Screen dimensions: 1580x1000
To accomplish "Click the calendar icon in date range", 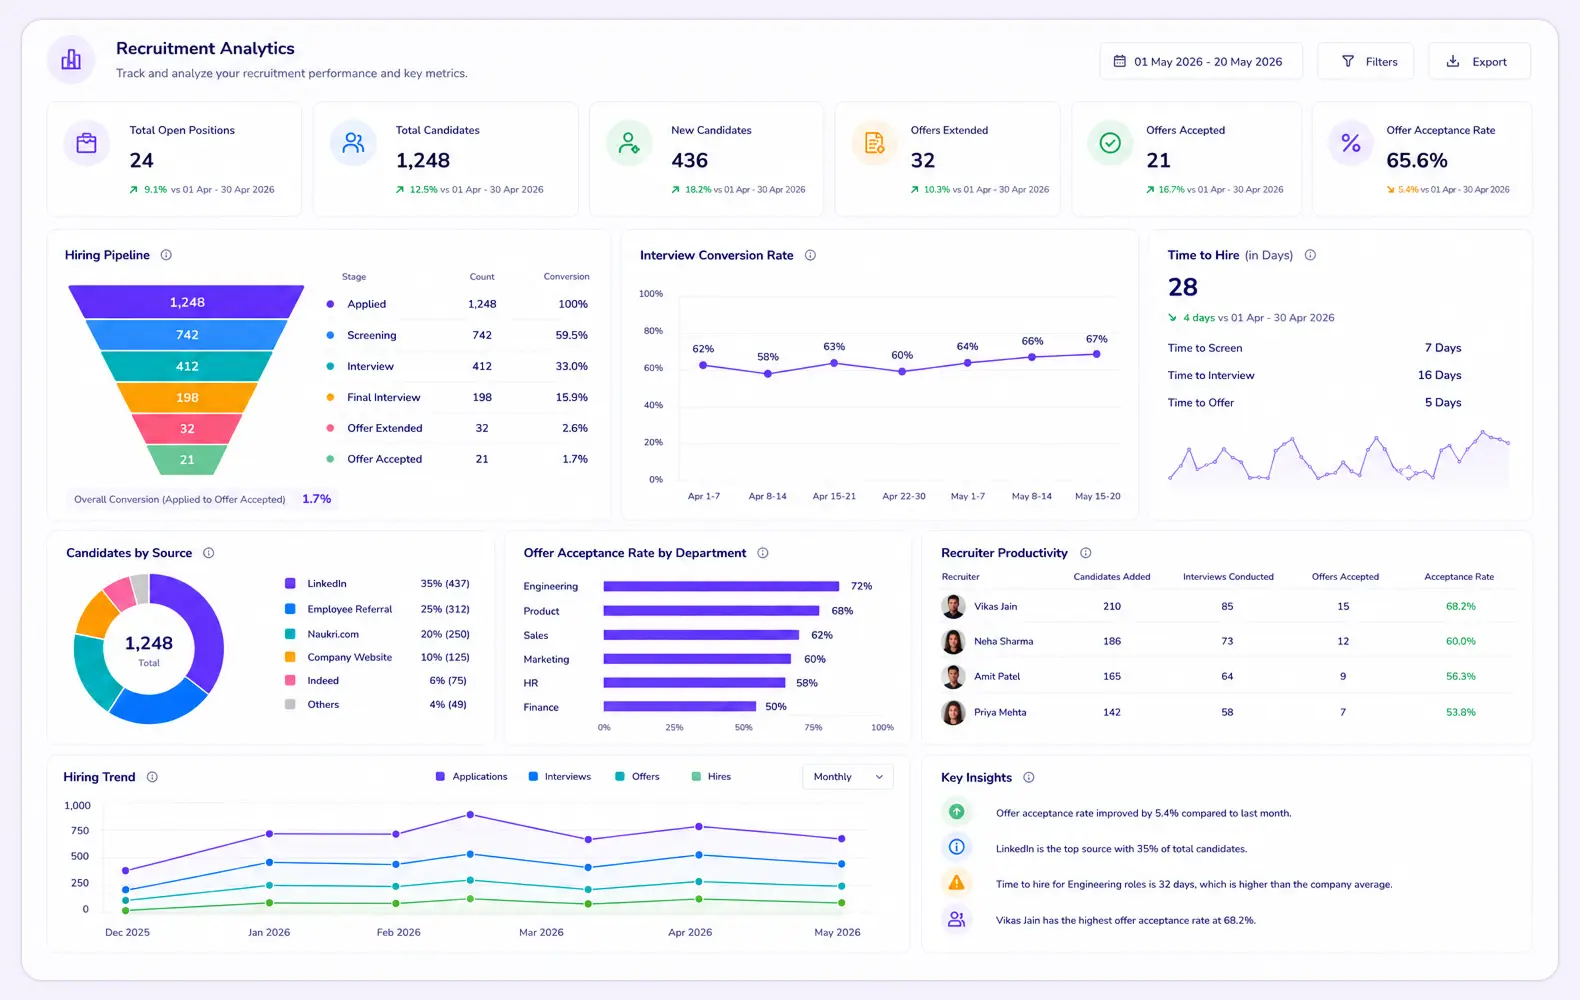I will [x=1120, y=61].
